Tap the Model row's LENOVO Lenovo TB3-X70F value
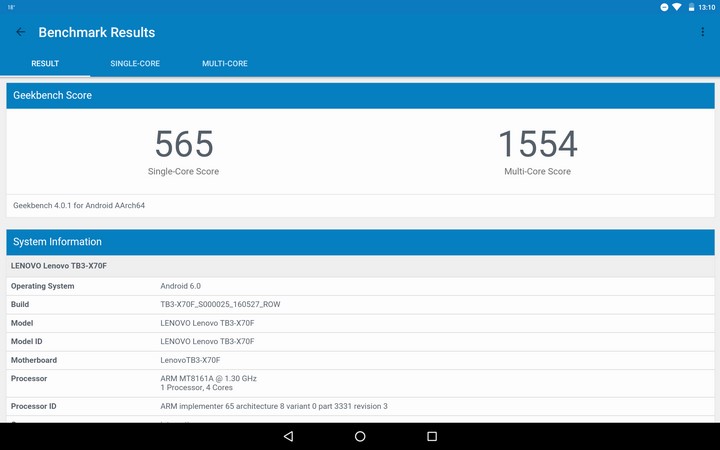This screenshot has height=450, width=720. (x=207, y=323)
